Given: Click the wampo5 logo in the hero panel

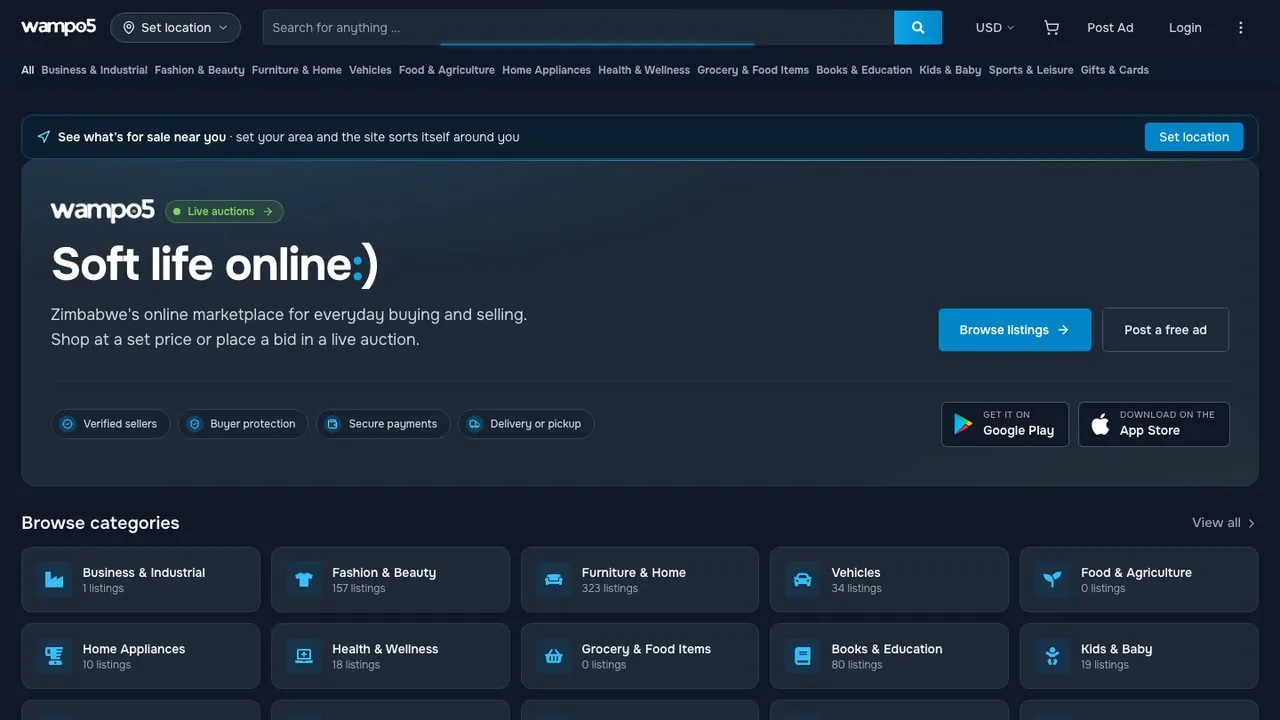Looking at the screenshot, I should [103, 210].
